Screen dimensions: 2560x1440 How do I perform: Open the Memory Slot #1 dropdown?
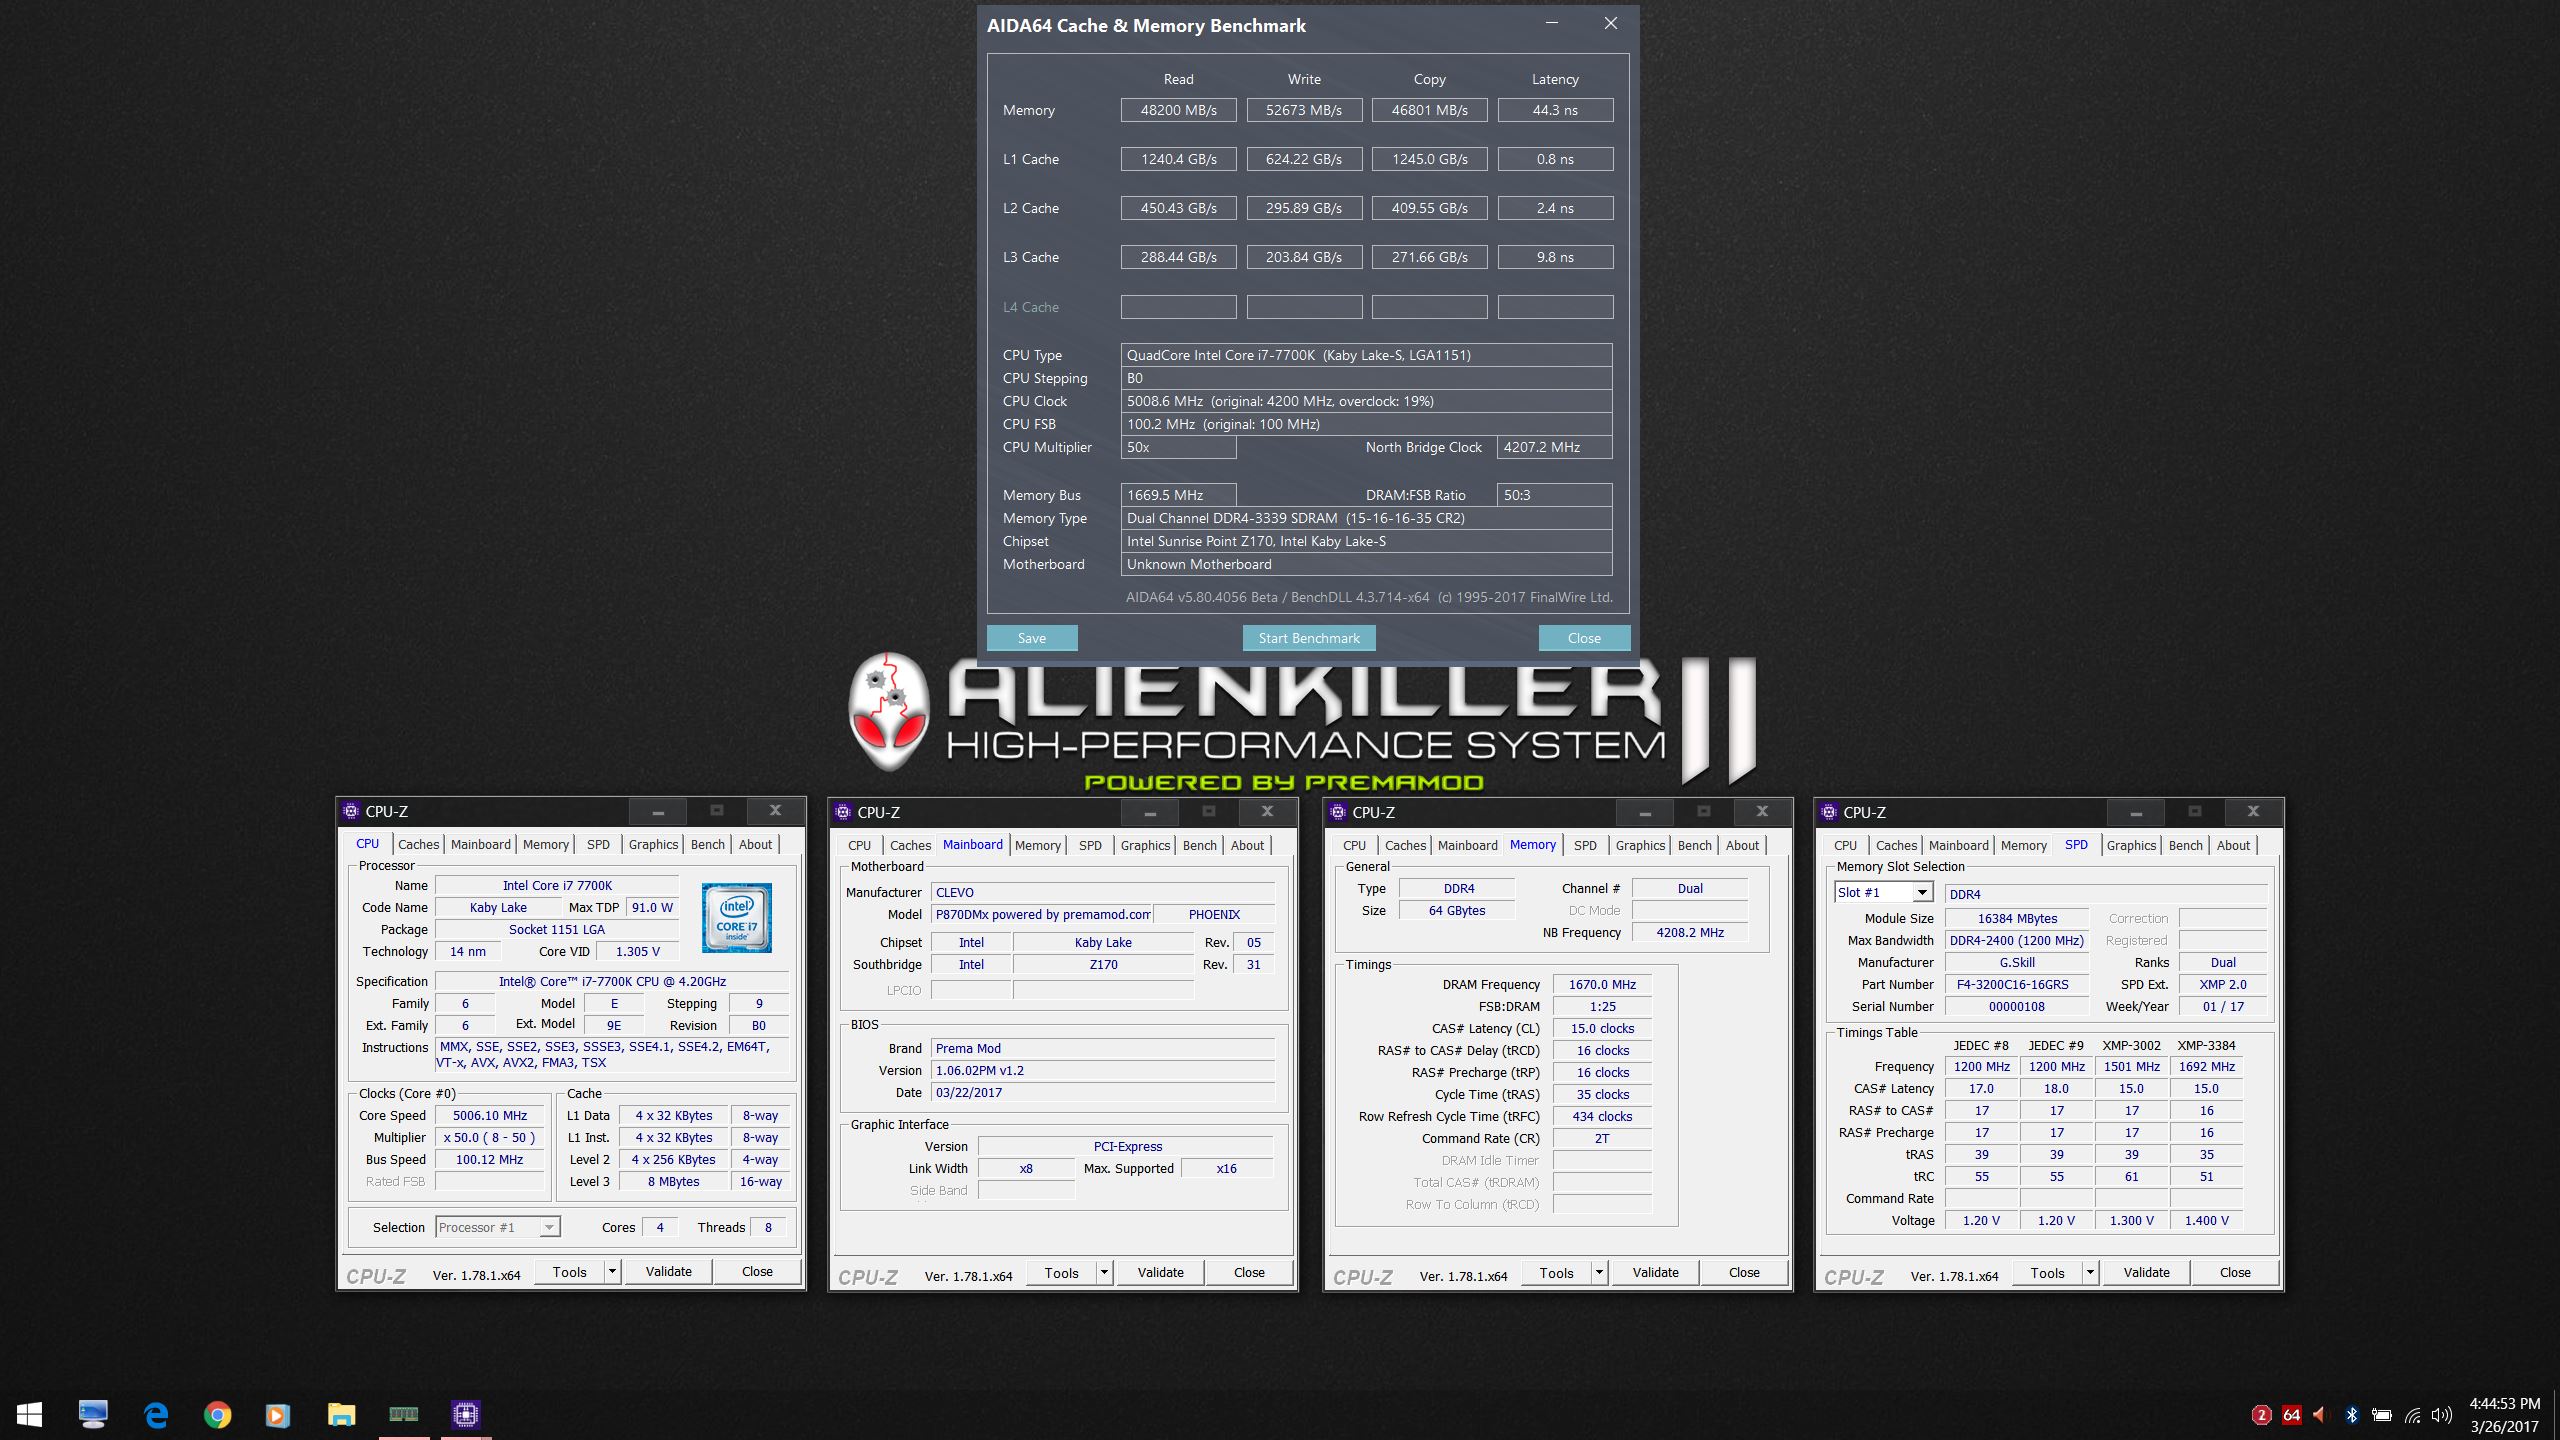point(1921,893)
